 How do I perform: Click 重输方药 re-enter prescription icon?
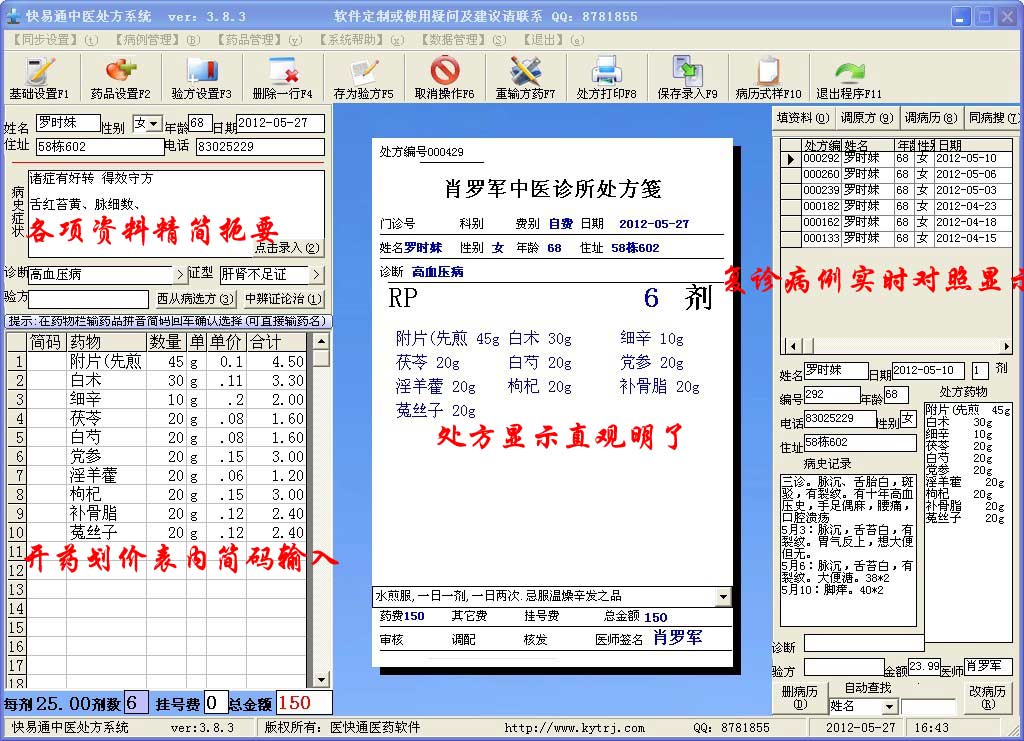pyautogui.click(x=525, y=77)
